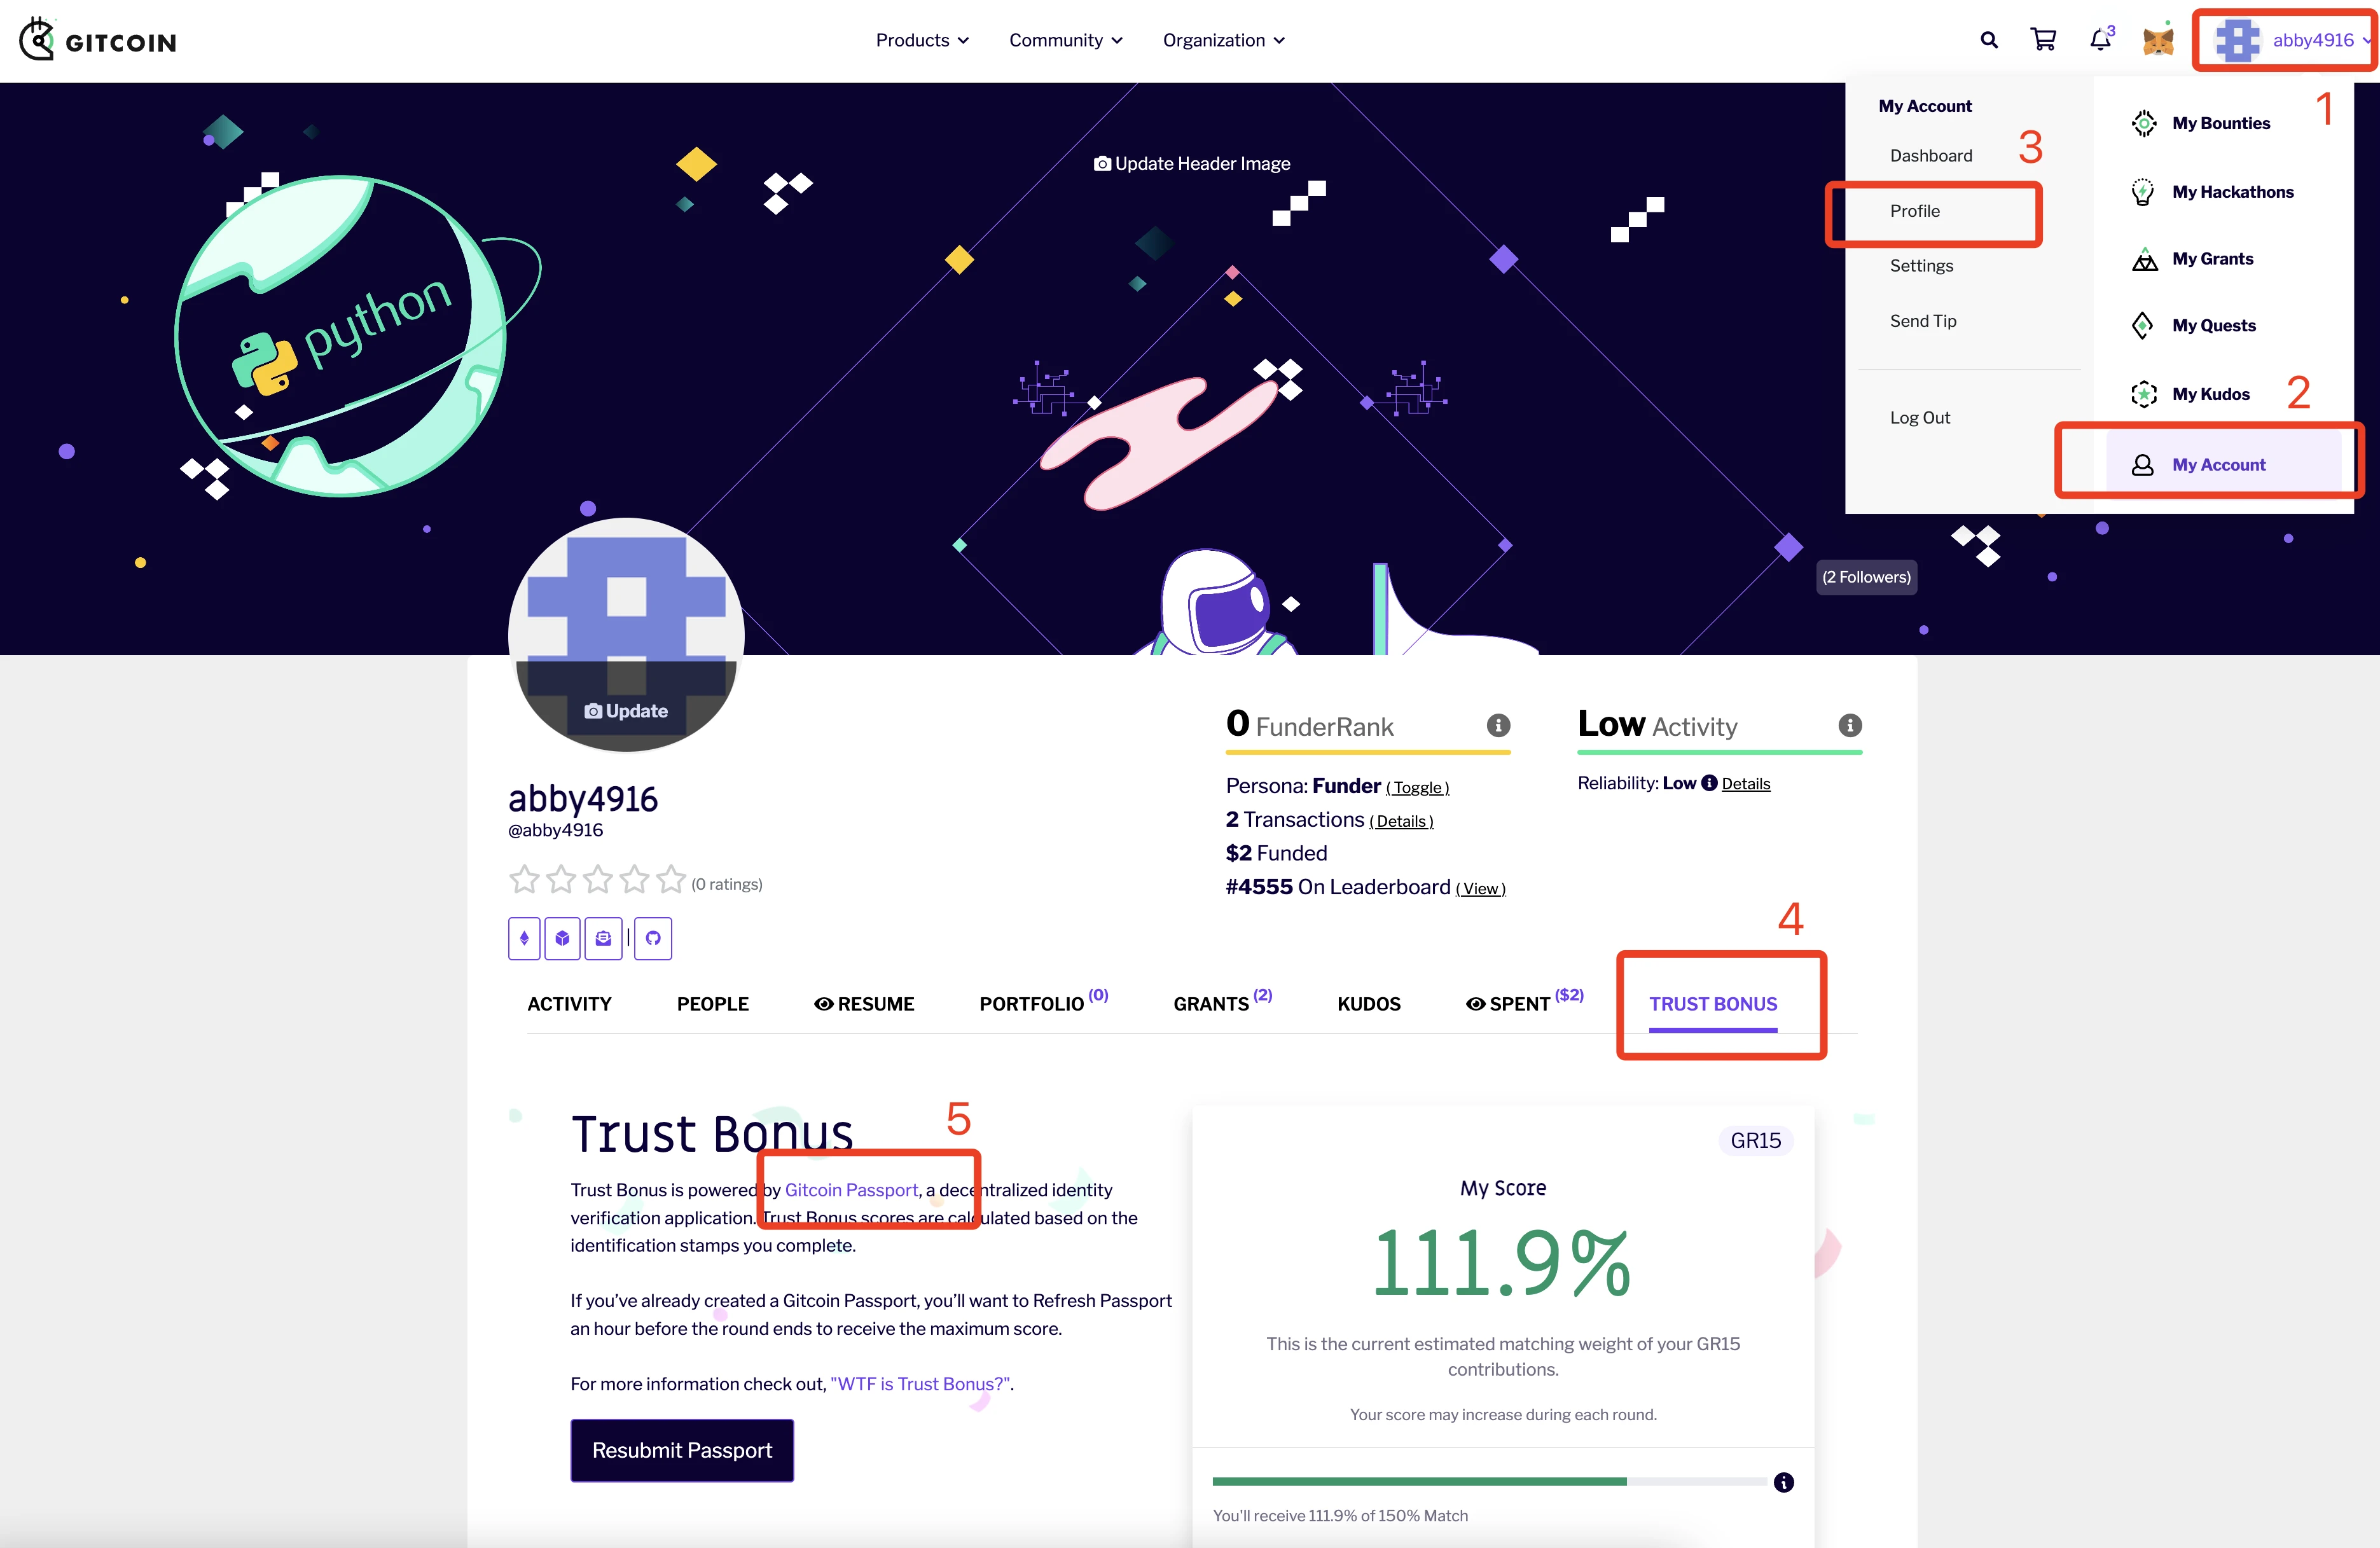Click the email/contact icon on profile
This screenshot has width=2380, height=1548.
coord(604,937)
